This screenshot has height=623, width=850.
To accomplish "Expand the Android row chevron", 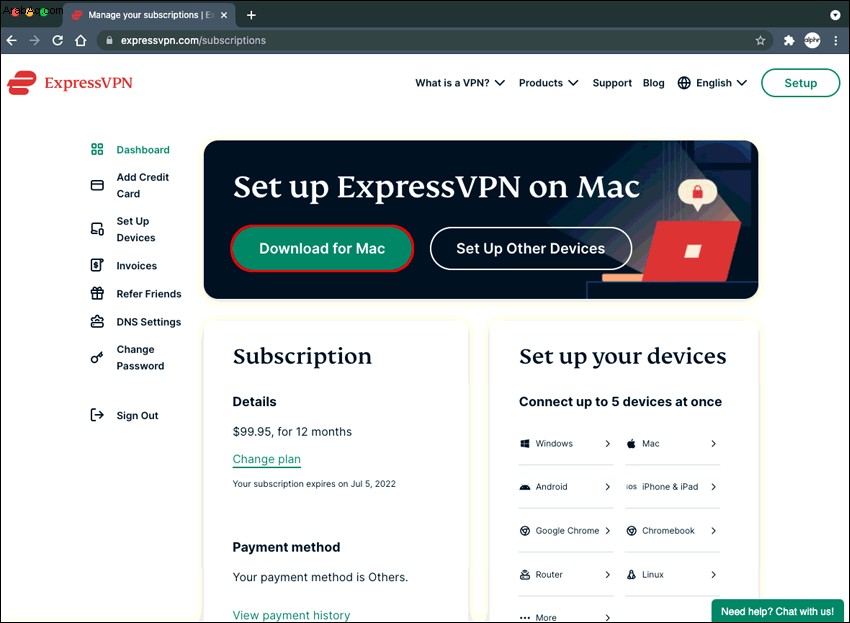I will pyautogui.click(x=607, y=487).
